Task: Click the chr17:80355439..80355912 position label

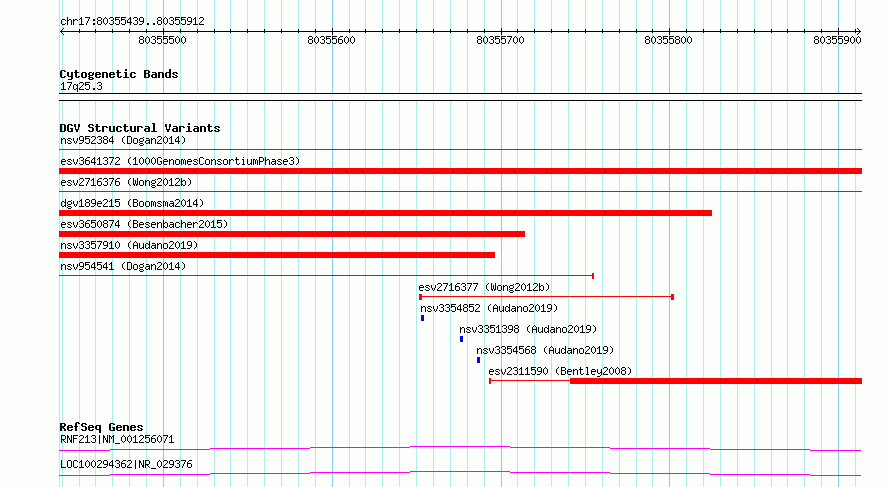Action: coord(132,22)
